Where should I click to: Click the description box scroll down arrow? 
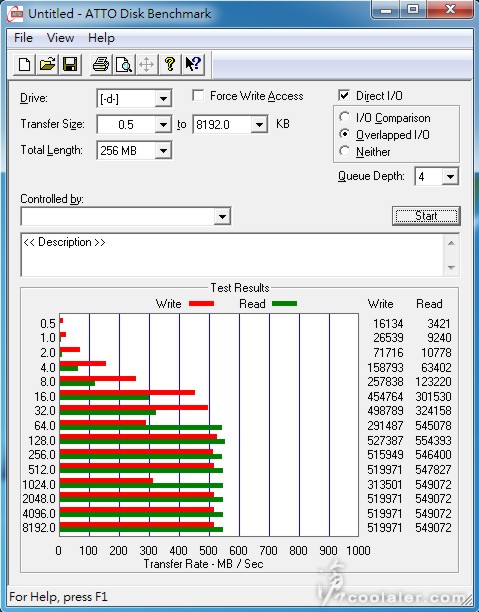(451, 267)
